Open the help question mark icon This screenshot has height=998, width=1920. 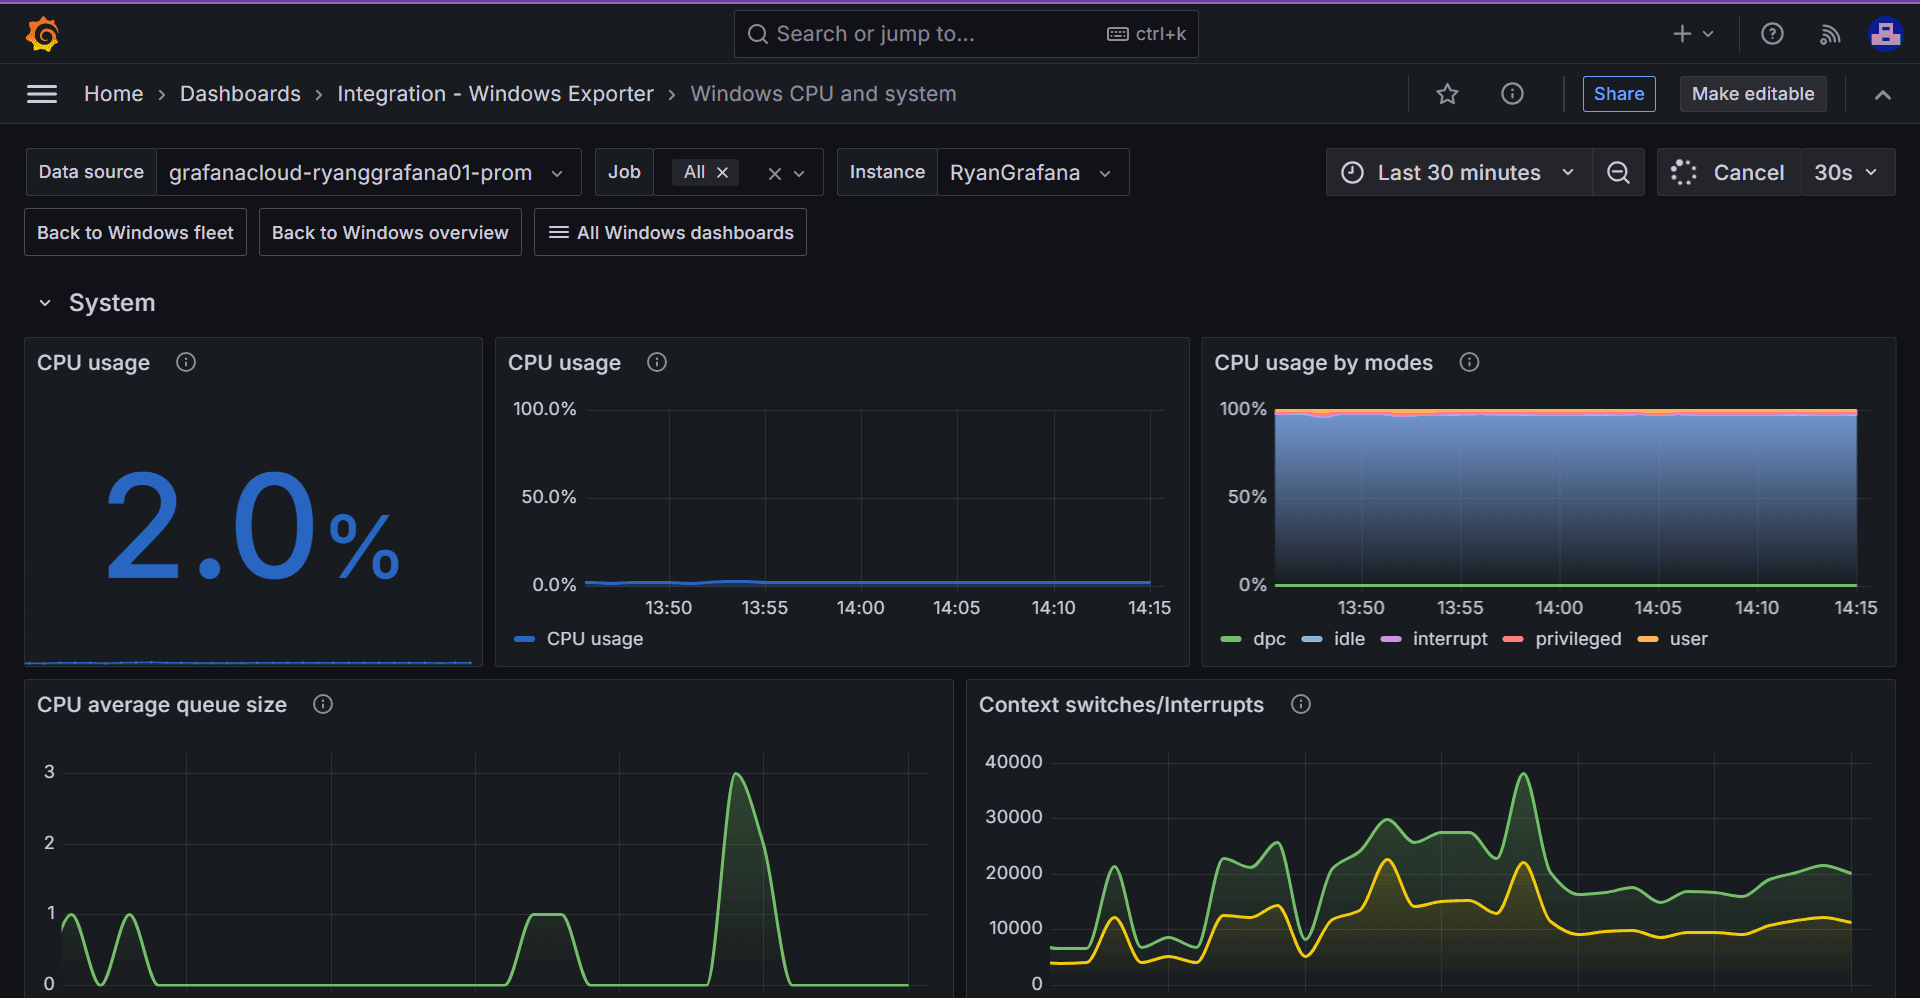(1771, 33)
